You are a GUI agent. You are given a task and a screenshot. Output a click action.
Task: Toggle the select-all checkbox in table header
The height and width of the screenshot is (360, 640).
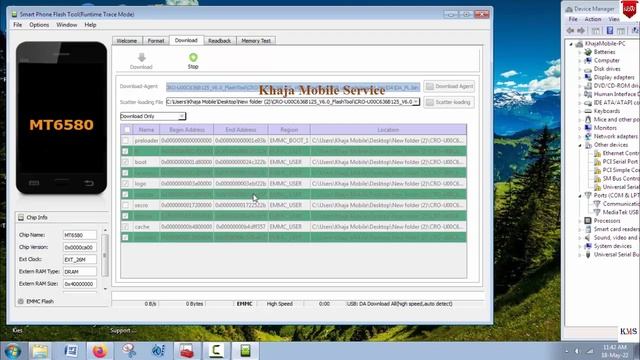pos(127,130)
